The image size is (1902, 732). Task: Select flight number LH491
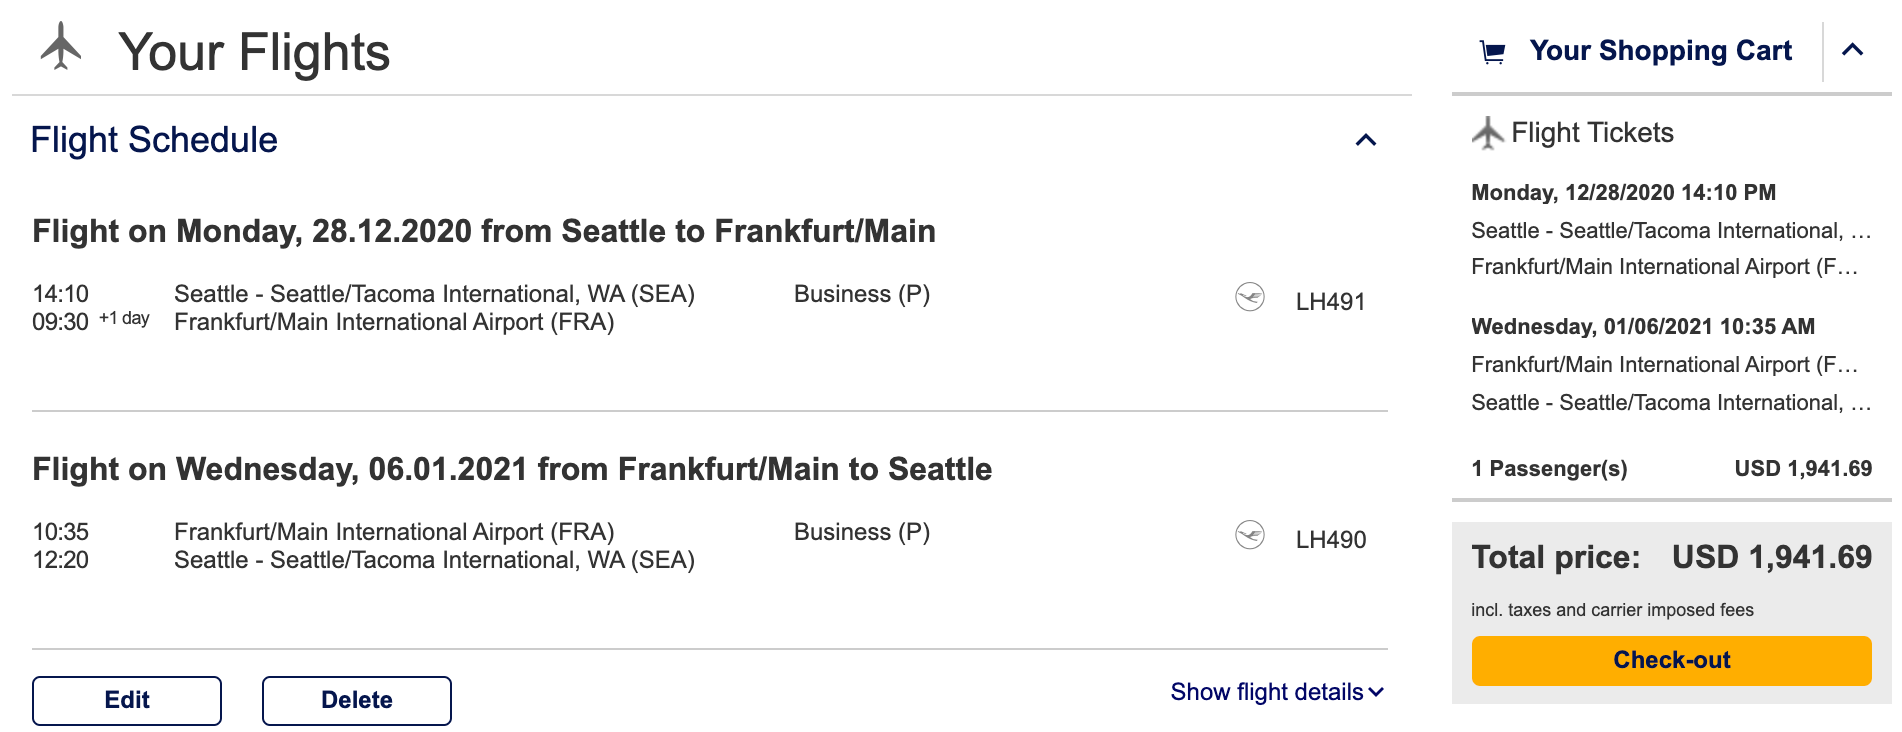point(1330,302)
